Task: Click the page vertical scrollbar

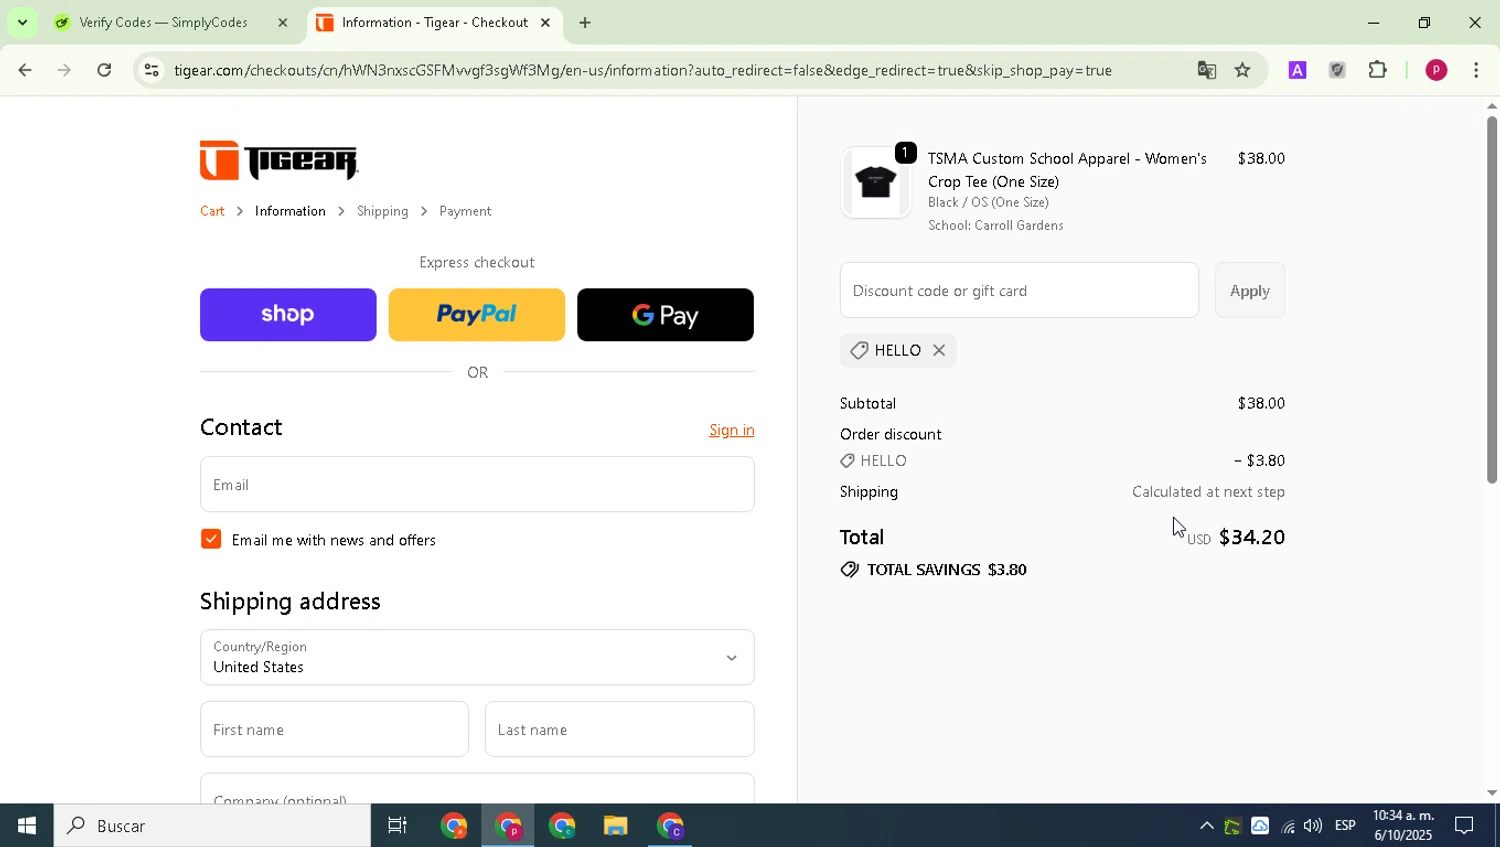Action: point(1491,300)
